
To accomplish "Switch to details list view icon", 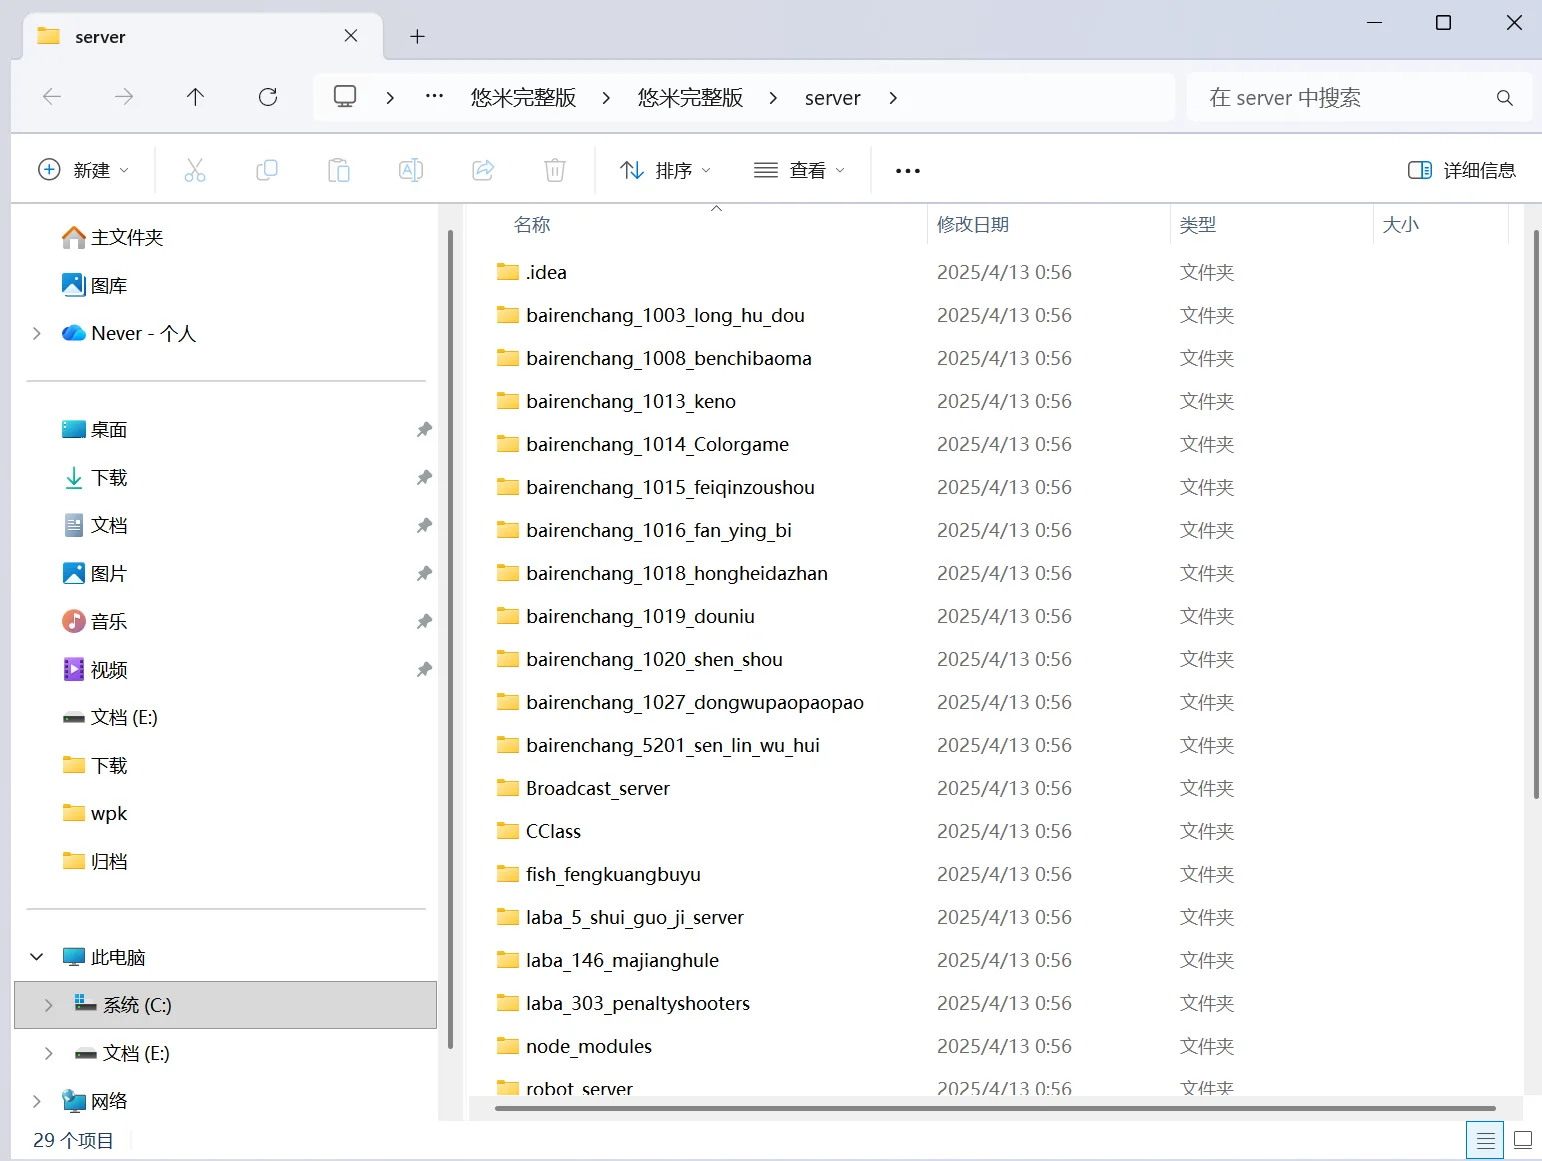I will point(1486,1140).
